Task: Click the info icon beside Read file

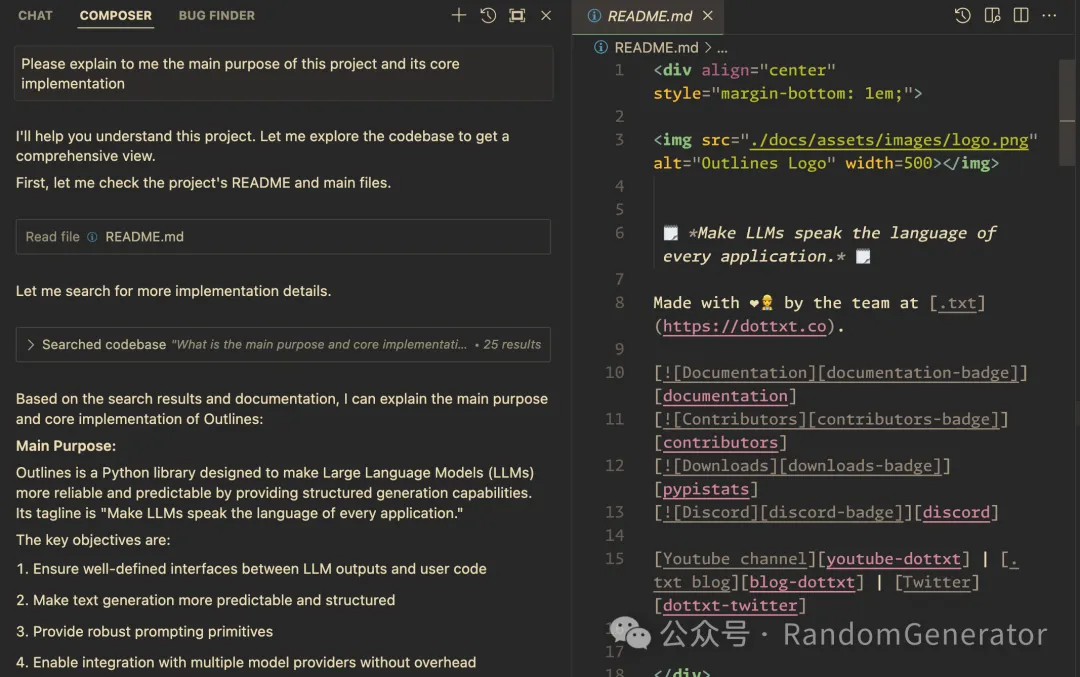Action: pos(92,237)
